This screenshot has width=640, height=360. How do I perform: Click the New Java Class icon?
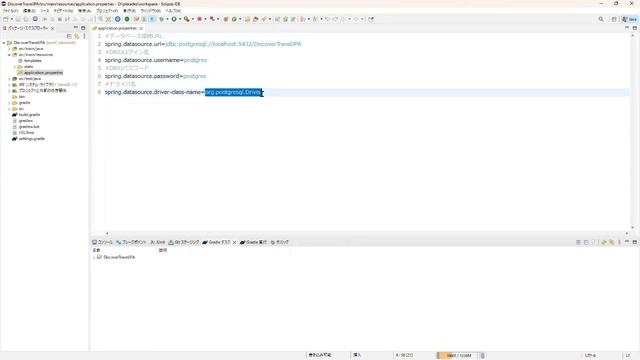(x=234, y=19)
